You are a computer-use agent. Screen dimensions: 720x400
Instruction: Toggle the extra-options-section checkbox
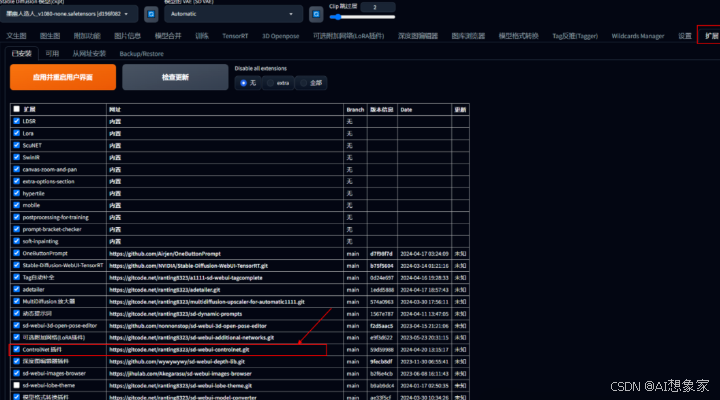coord(17,181)
